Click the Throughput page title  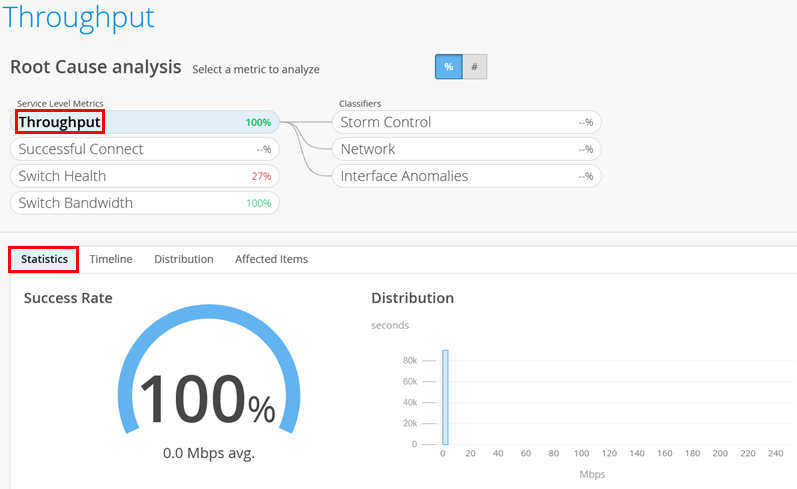pos(78,17)
